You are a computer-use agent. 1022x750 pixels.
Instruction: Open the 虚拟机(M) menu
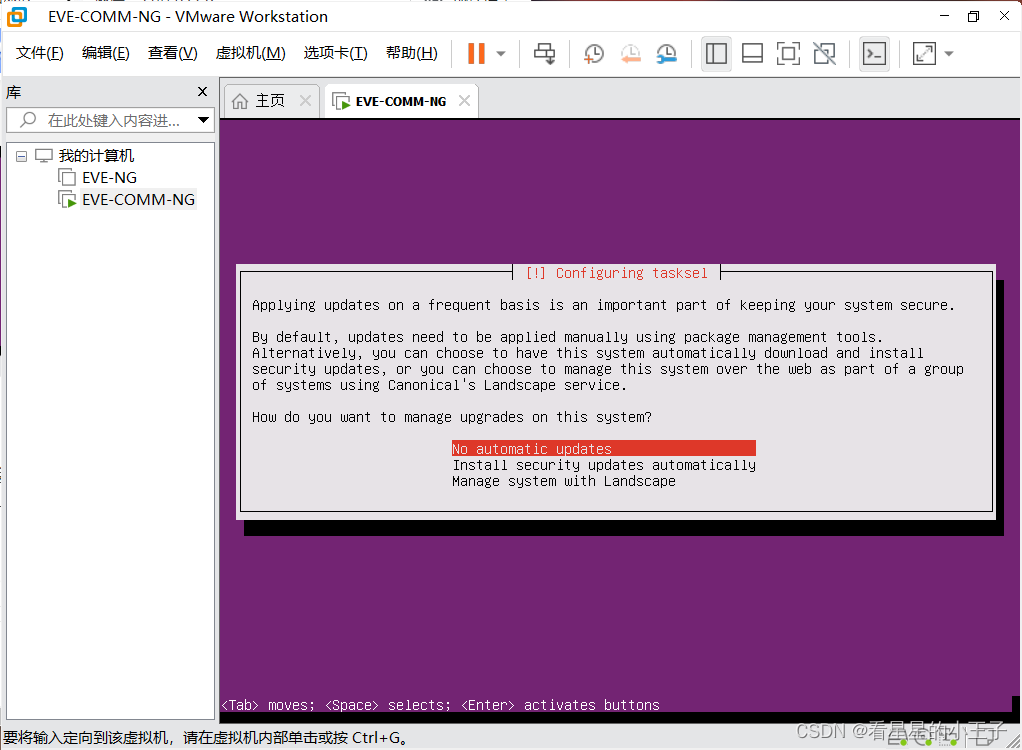click(250, 53)
